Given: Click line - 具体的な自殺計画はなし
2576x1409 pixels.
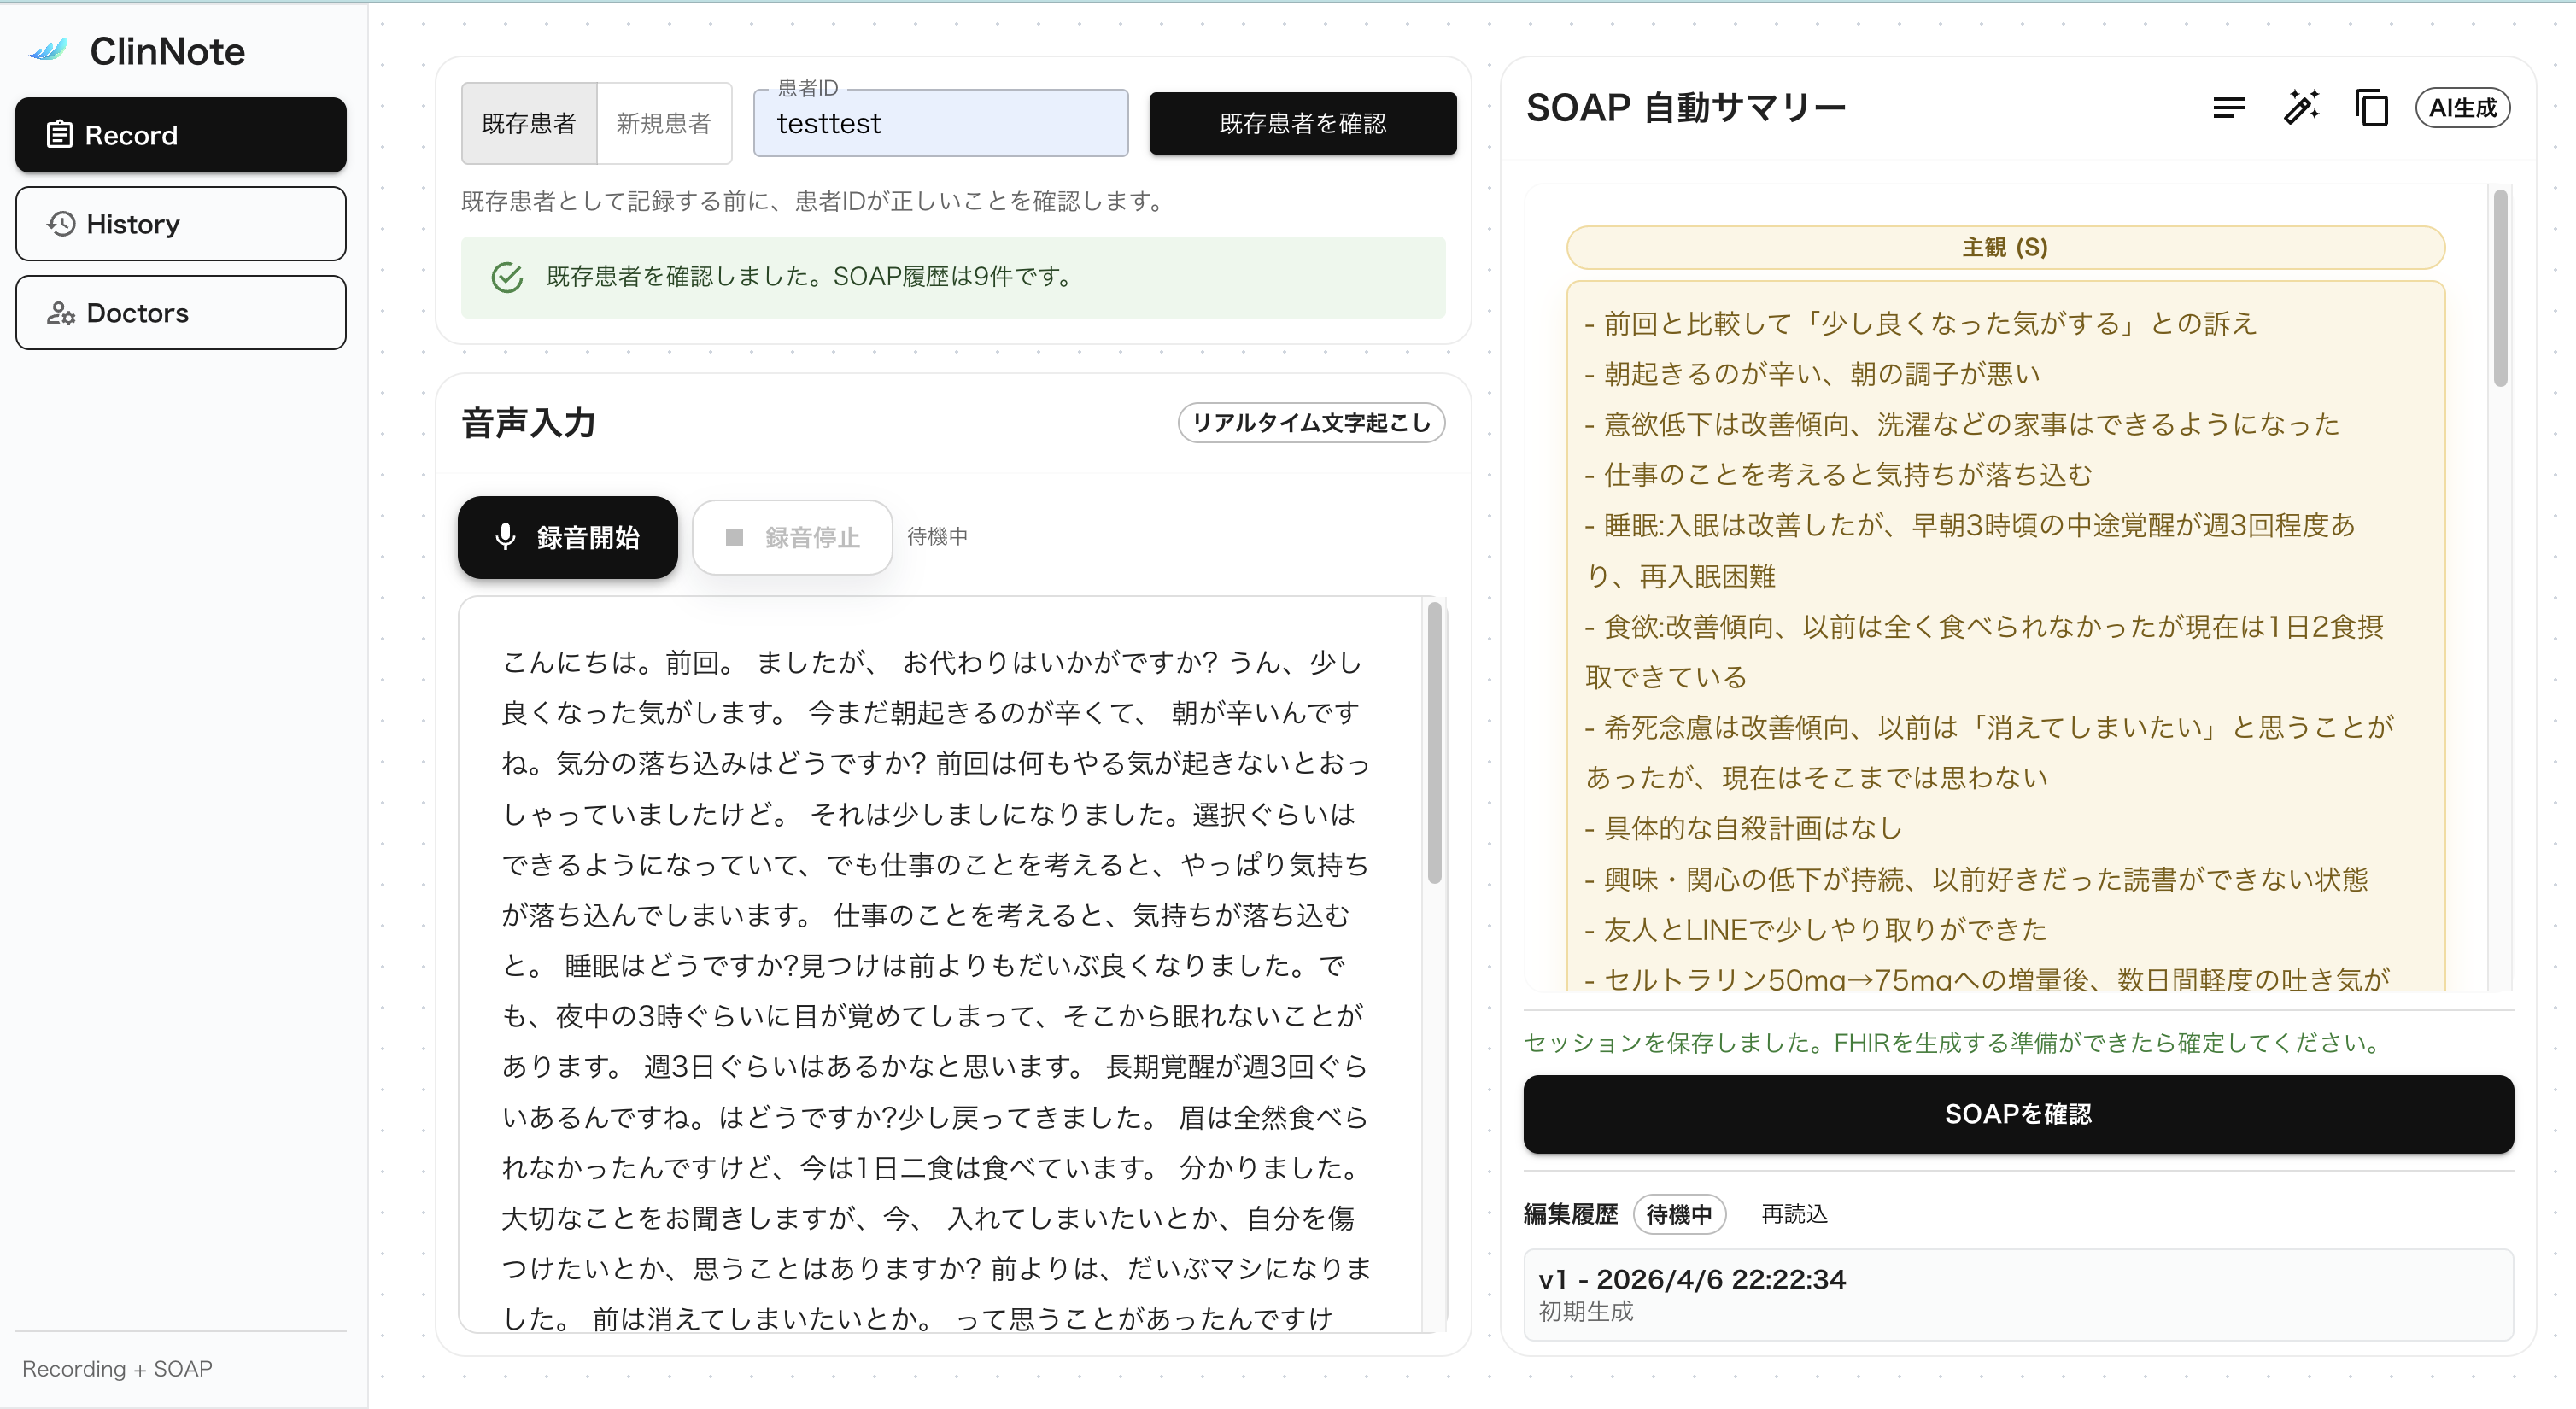Looking at the screenshot, I should pos(1744,829).
